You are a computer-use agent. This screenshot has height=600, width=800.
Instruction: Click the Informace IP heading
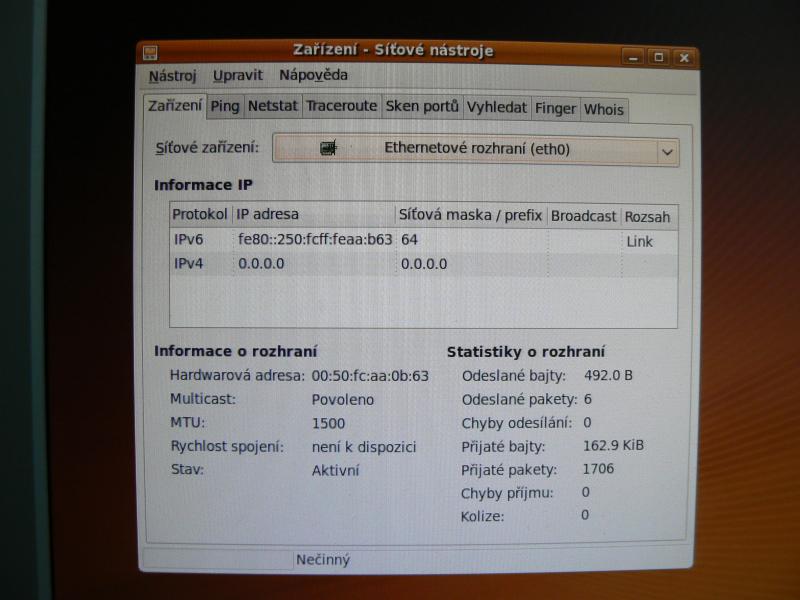tap(203, 185)
